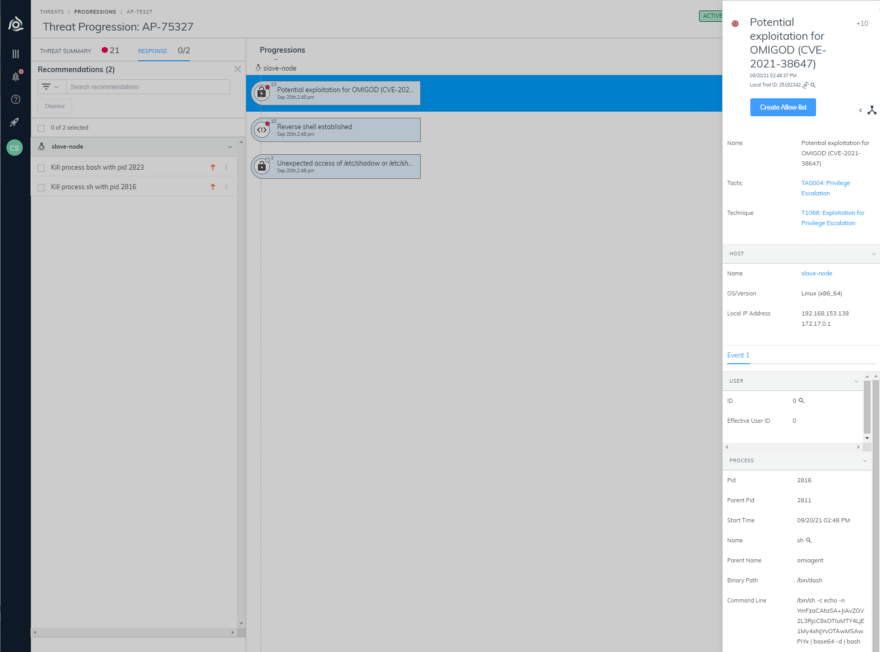Switch to the Threat Summary tab

pyautogui.click(x=66, y=51)
